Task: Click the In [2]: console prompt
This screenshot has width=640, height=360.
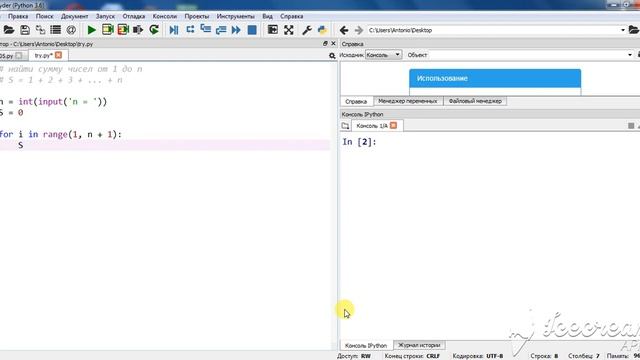Action: (x=359, y=142)
